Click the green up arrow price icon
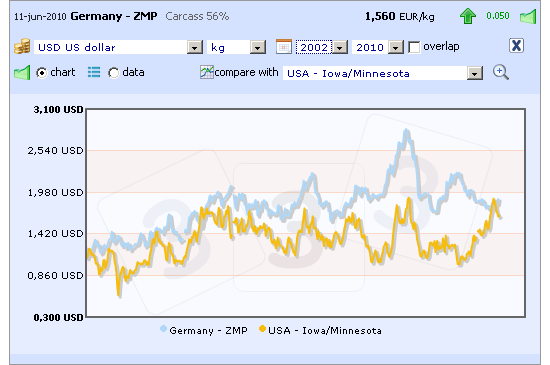The width and height of the screenshot is (550, 365). tap(468, 16)
